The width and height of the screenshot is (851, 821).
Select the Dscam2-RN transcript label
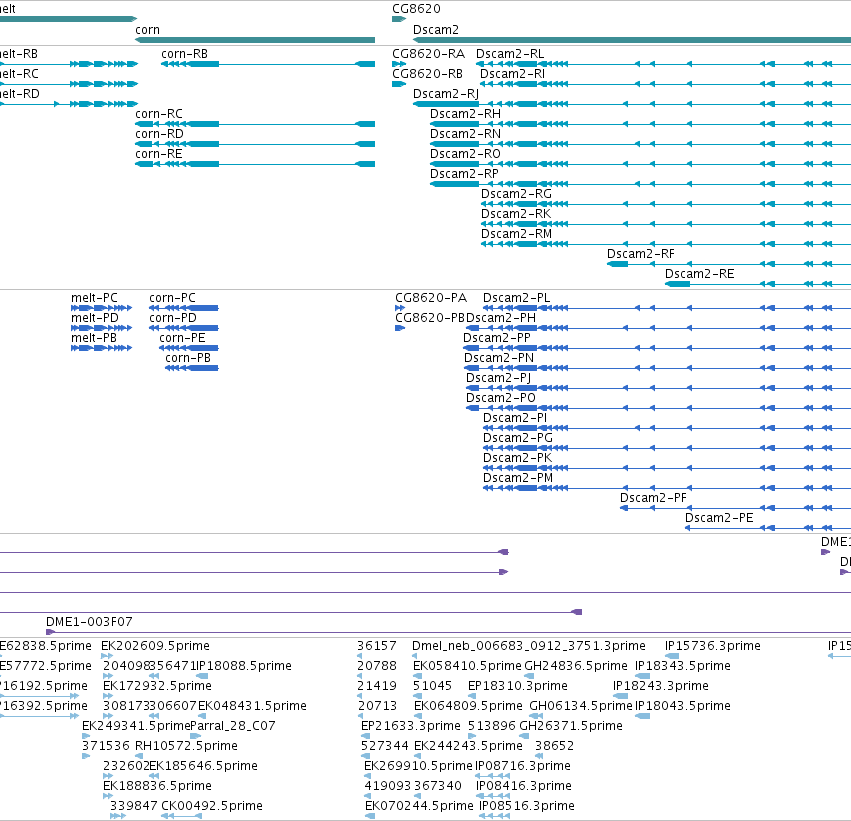[466, 134]
